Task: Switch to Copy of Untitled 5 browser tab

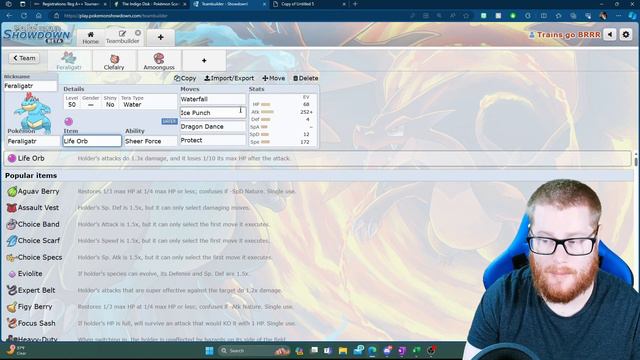Action: 308,4
